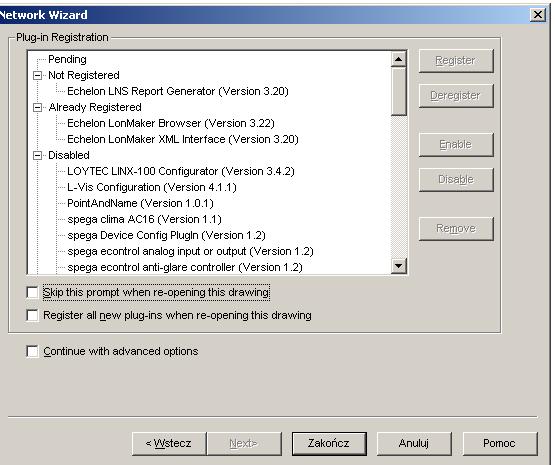Image resolution: width=555 pixels, height=465 pixels.
Task: Click the plug-in list scrollbar thumb
Action: click(399, 92)
